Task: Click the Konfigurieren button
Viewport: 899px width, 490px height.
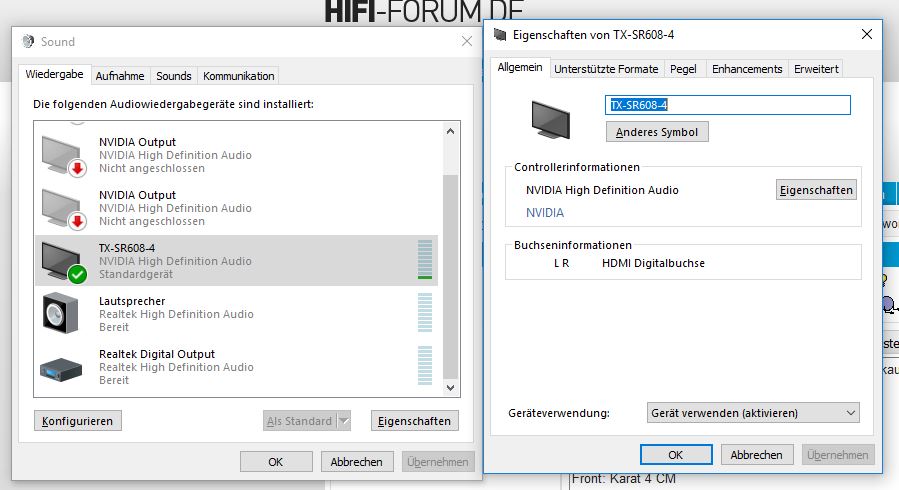Action: coord(77,421)
